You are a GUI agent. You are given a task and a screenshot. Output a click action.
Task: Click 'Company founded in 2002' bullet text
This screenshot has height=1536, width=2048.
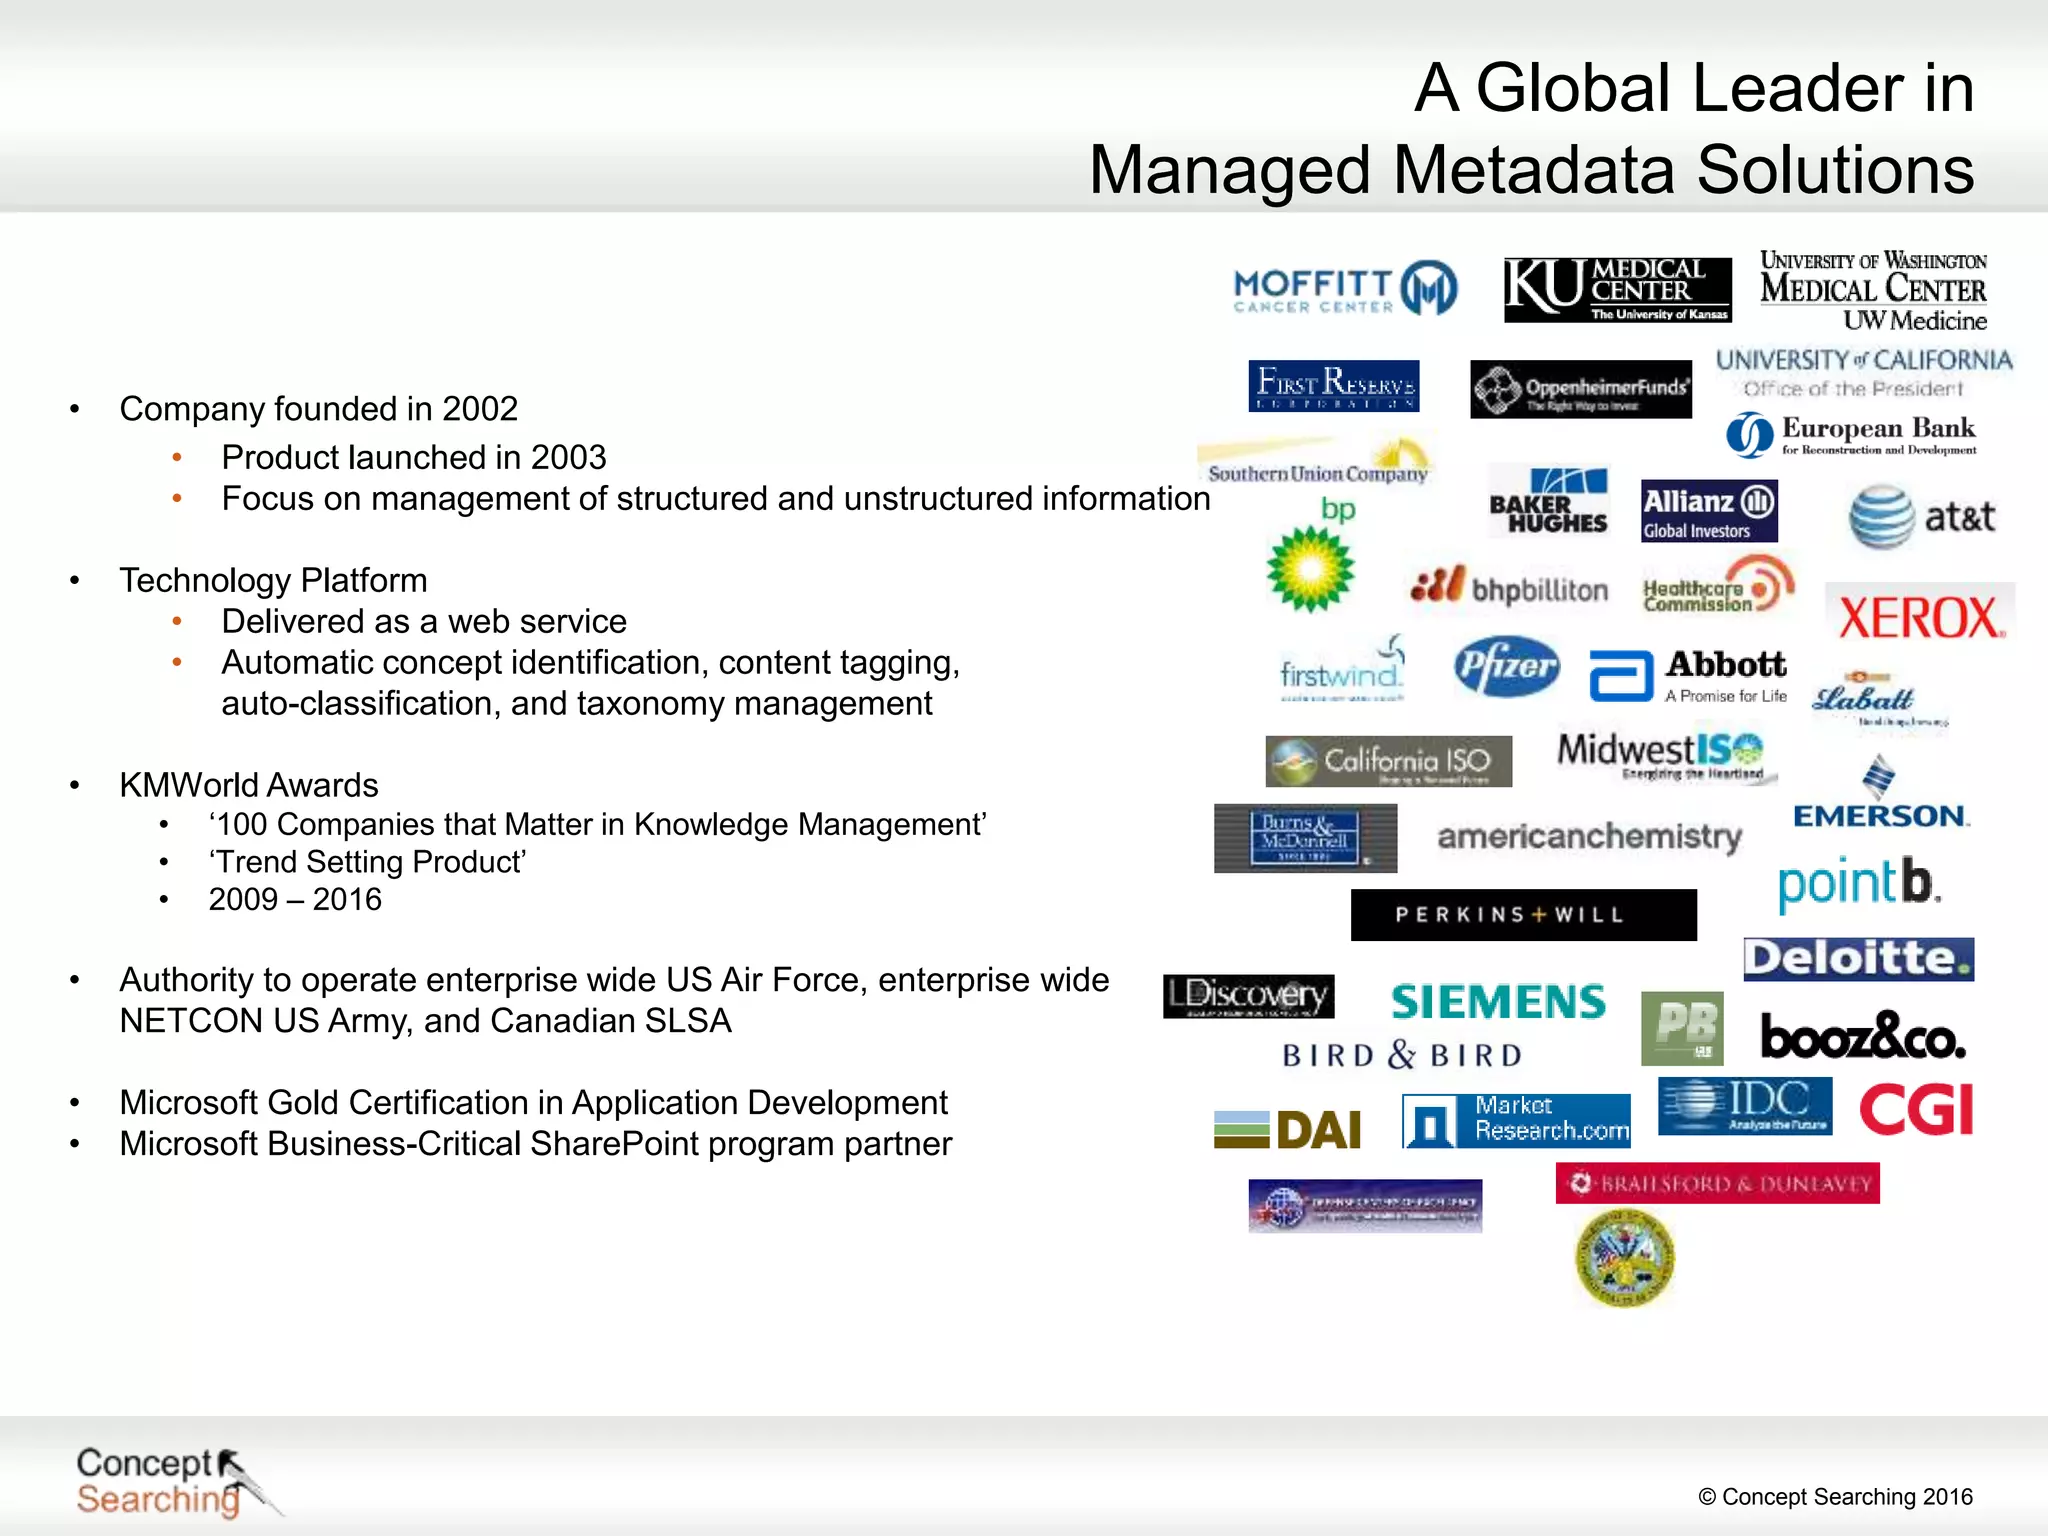[x=318, y=409]
